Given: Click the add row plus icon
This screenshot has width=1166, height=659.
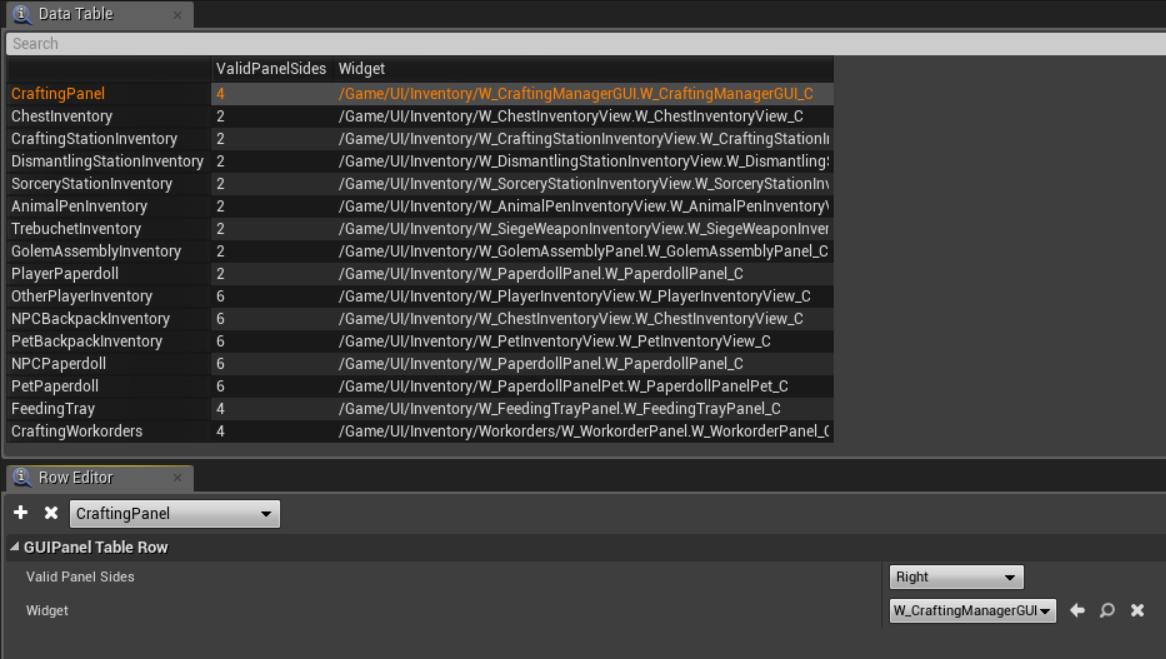Looking at the screenshot, I should pyautogui.click(x=21, y=513).
